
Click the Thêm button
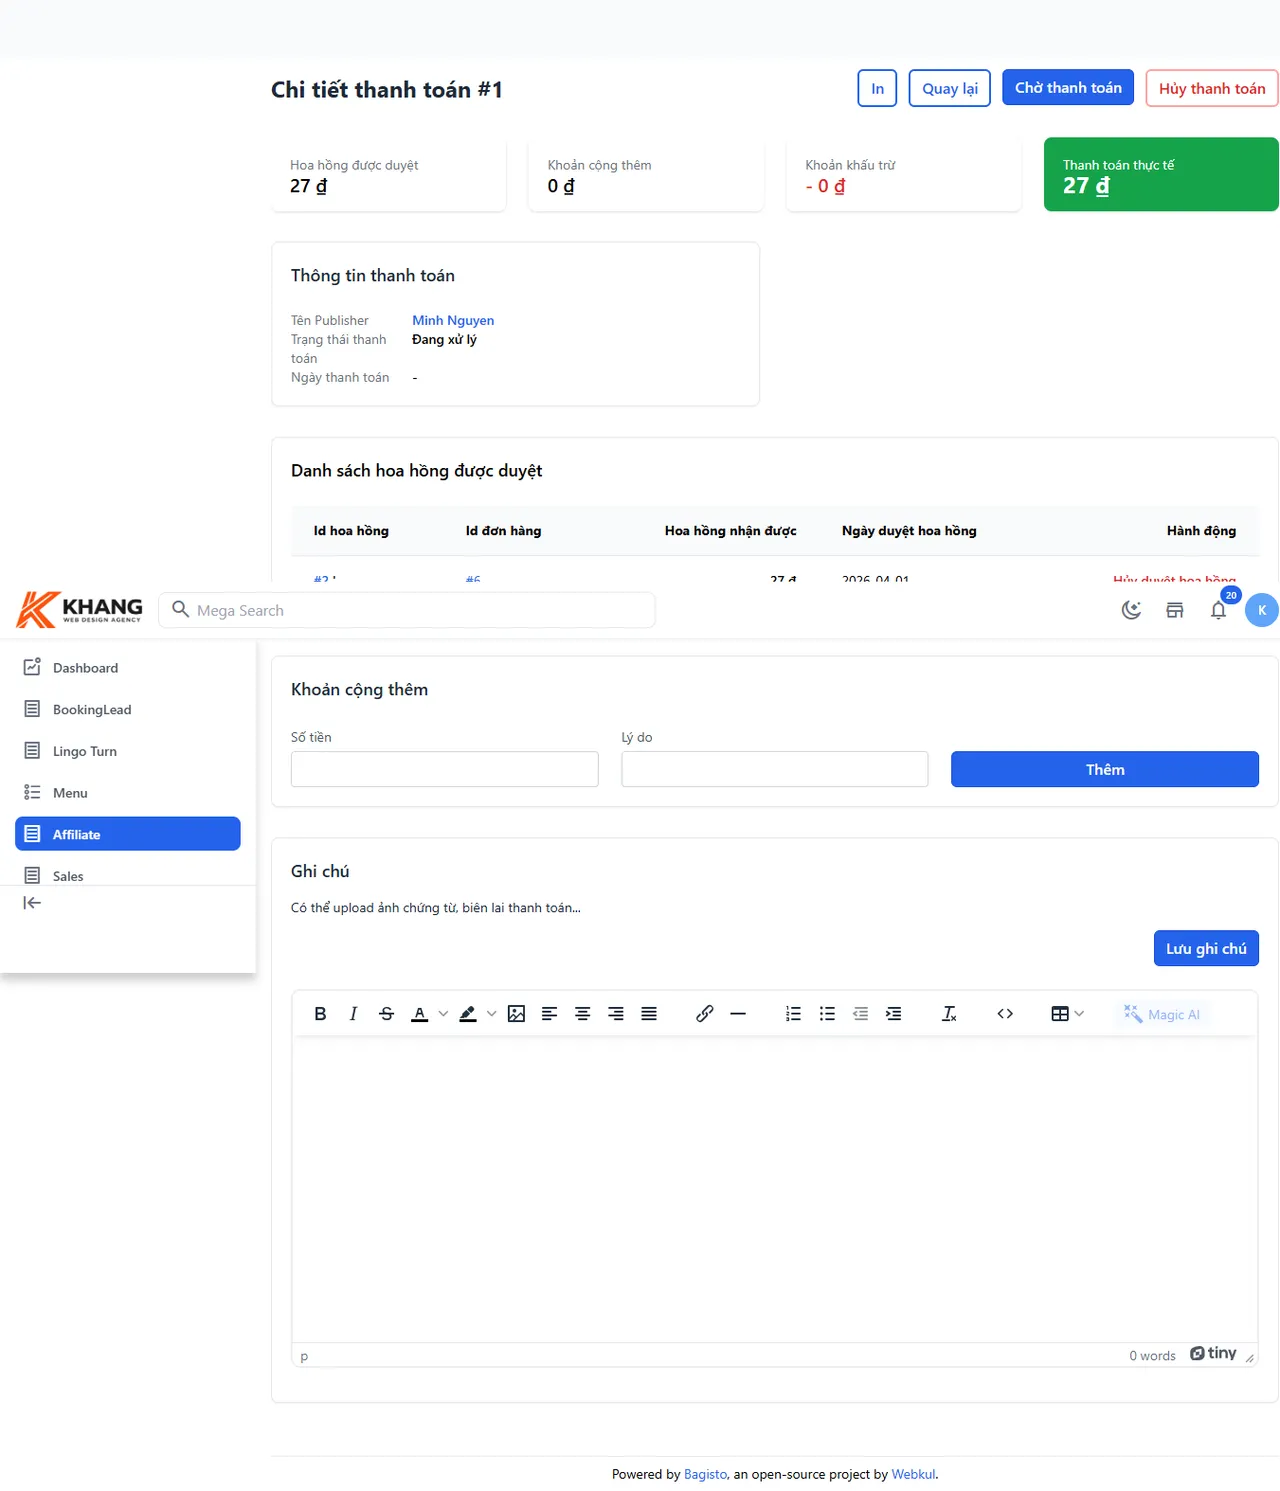[1105, 769]
